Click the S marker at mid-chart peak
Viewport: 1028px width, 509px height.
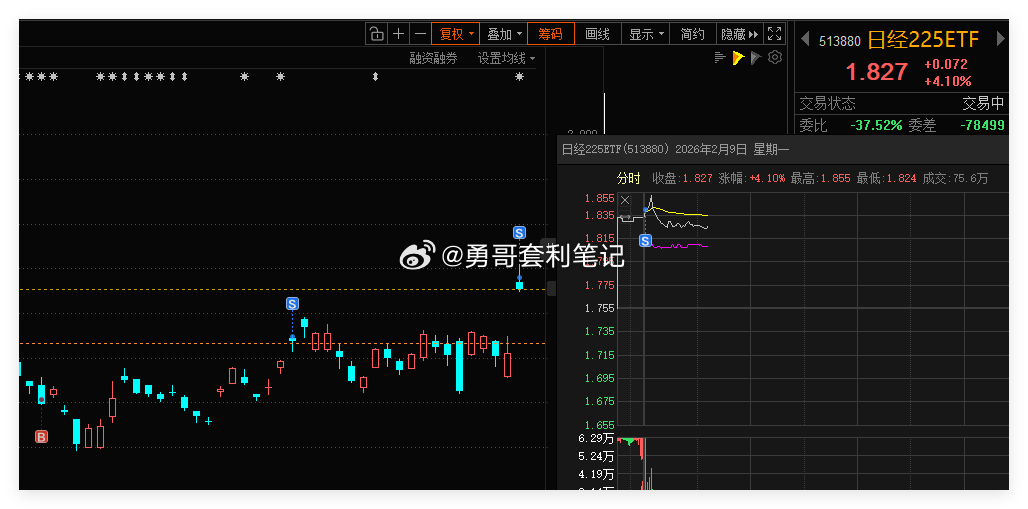pos(292,303)
